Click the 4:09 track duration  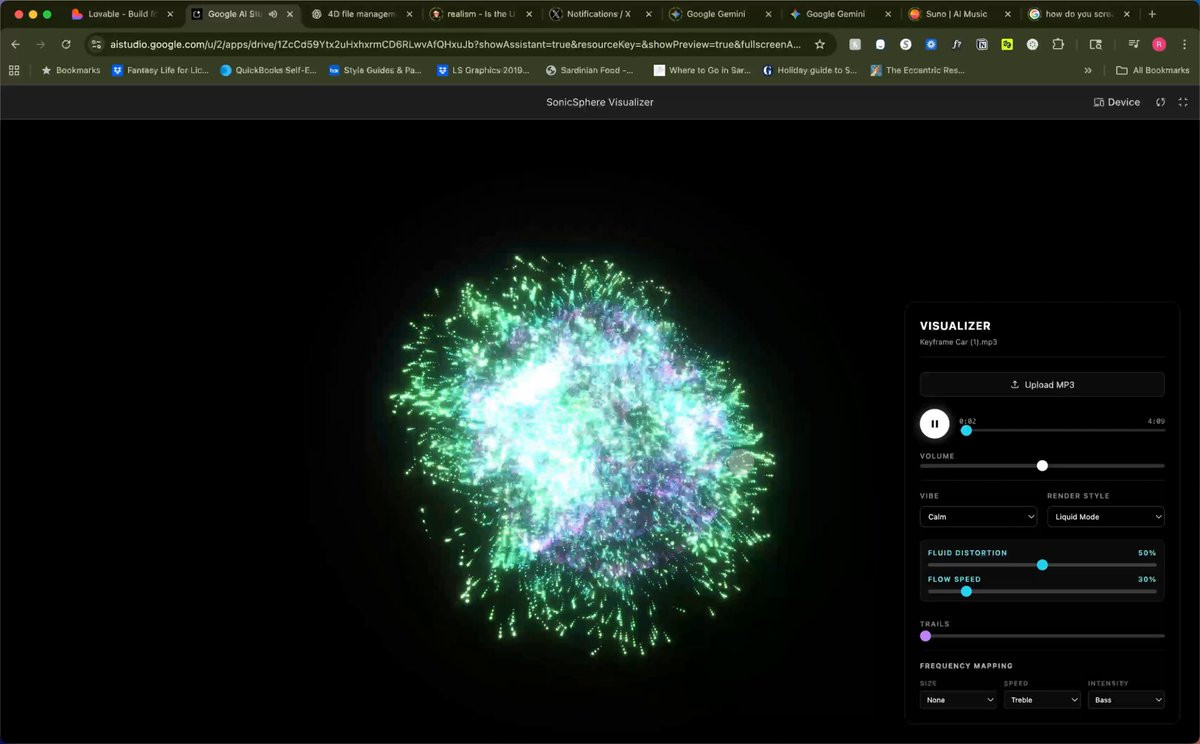[x=1156, y=421]
